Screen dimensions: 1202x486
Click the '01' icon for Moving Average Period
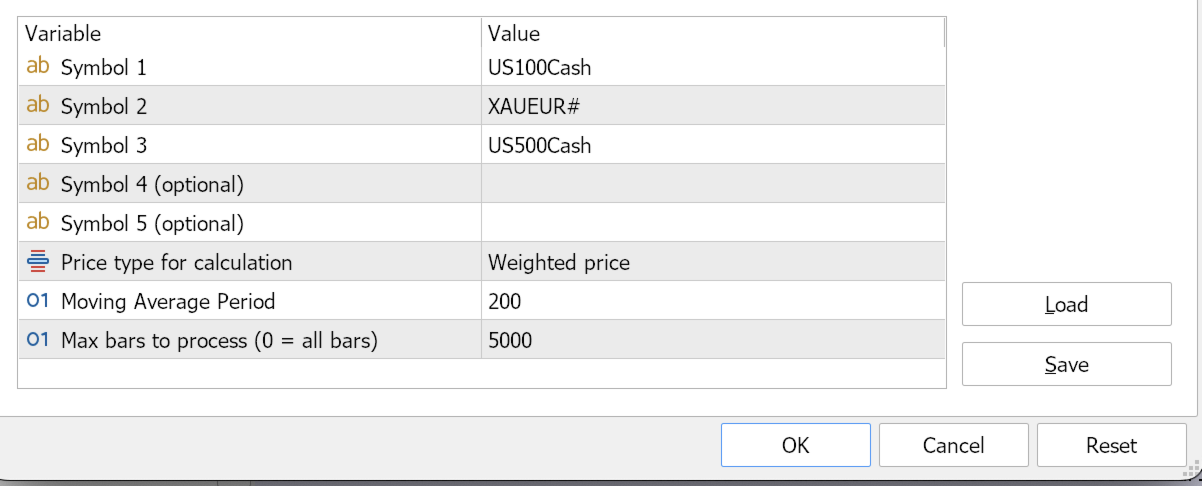(38, 301)
